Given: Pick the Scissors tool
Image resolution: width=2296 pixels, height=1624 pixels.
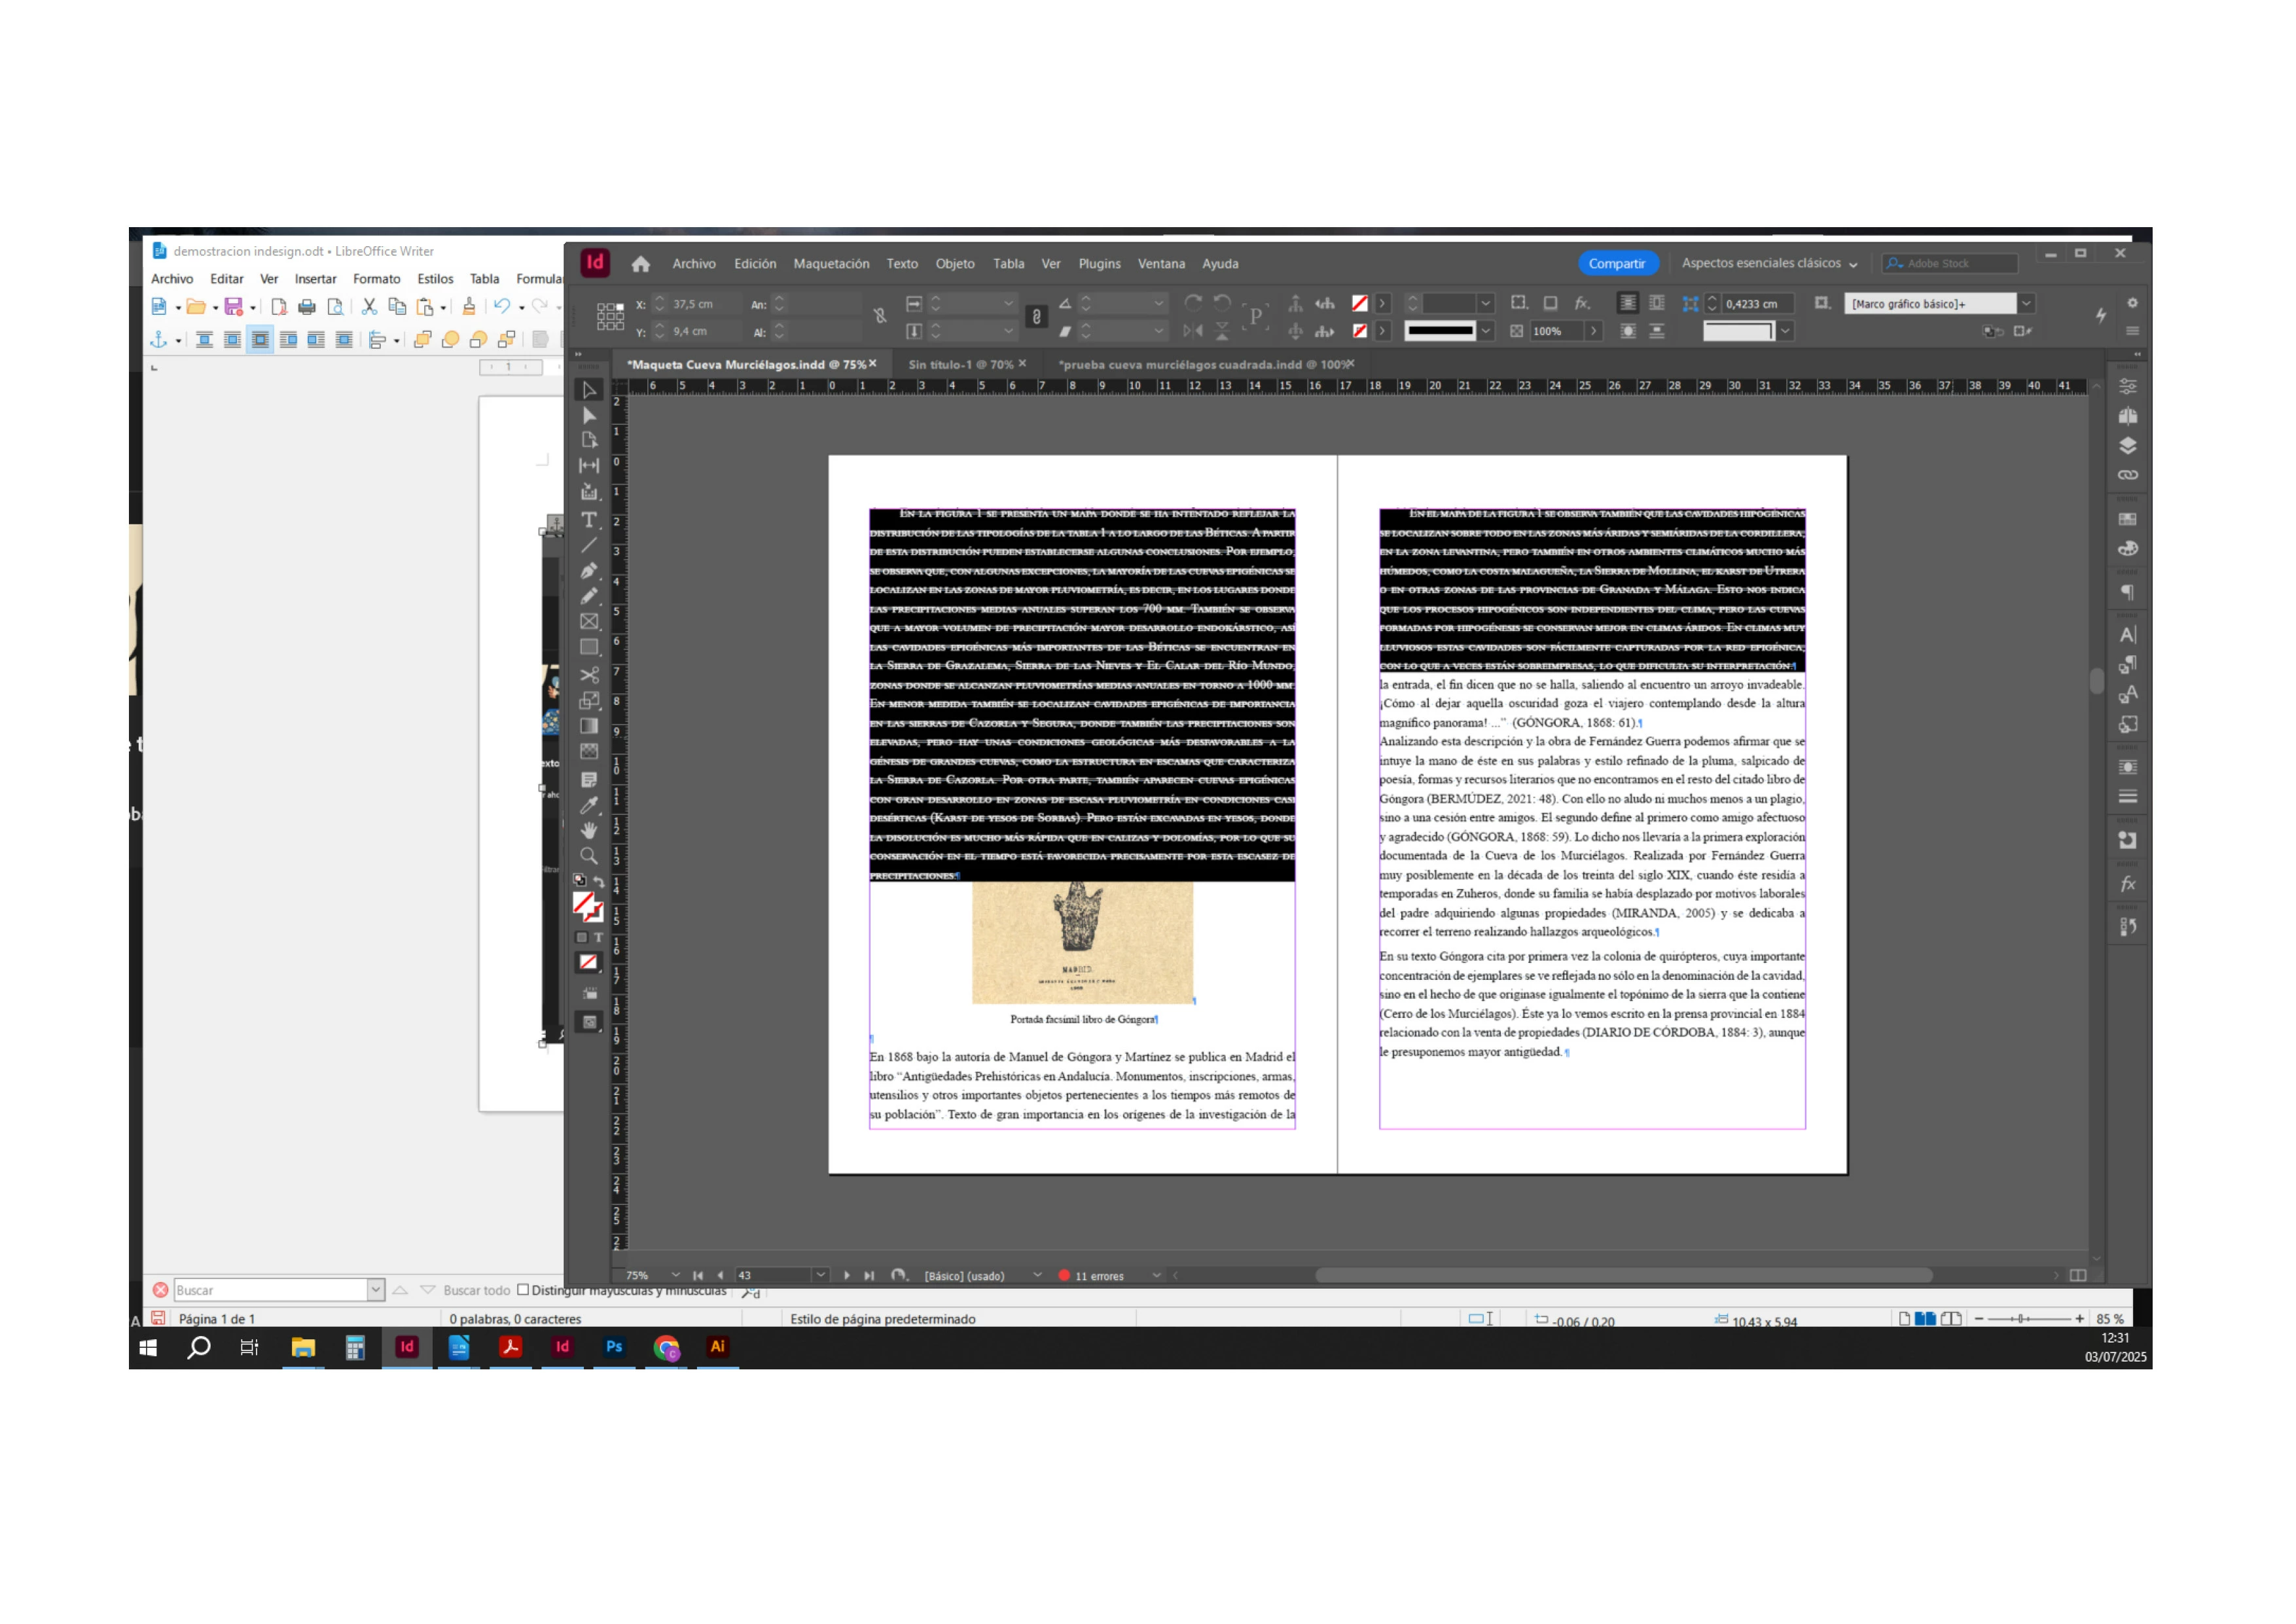Looking at the screenshot, I should (x=589, y=675).
